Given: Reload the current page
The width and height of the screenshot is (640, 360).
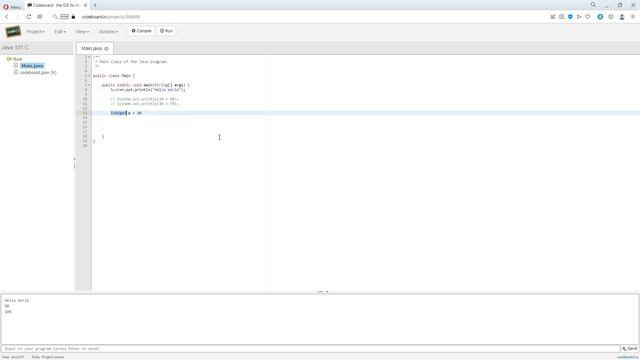Looking at the screenshot, I should [x=29, y=17].
